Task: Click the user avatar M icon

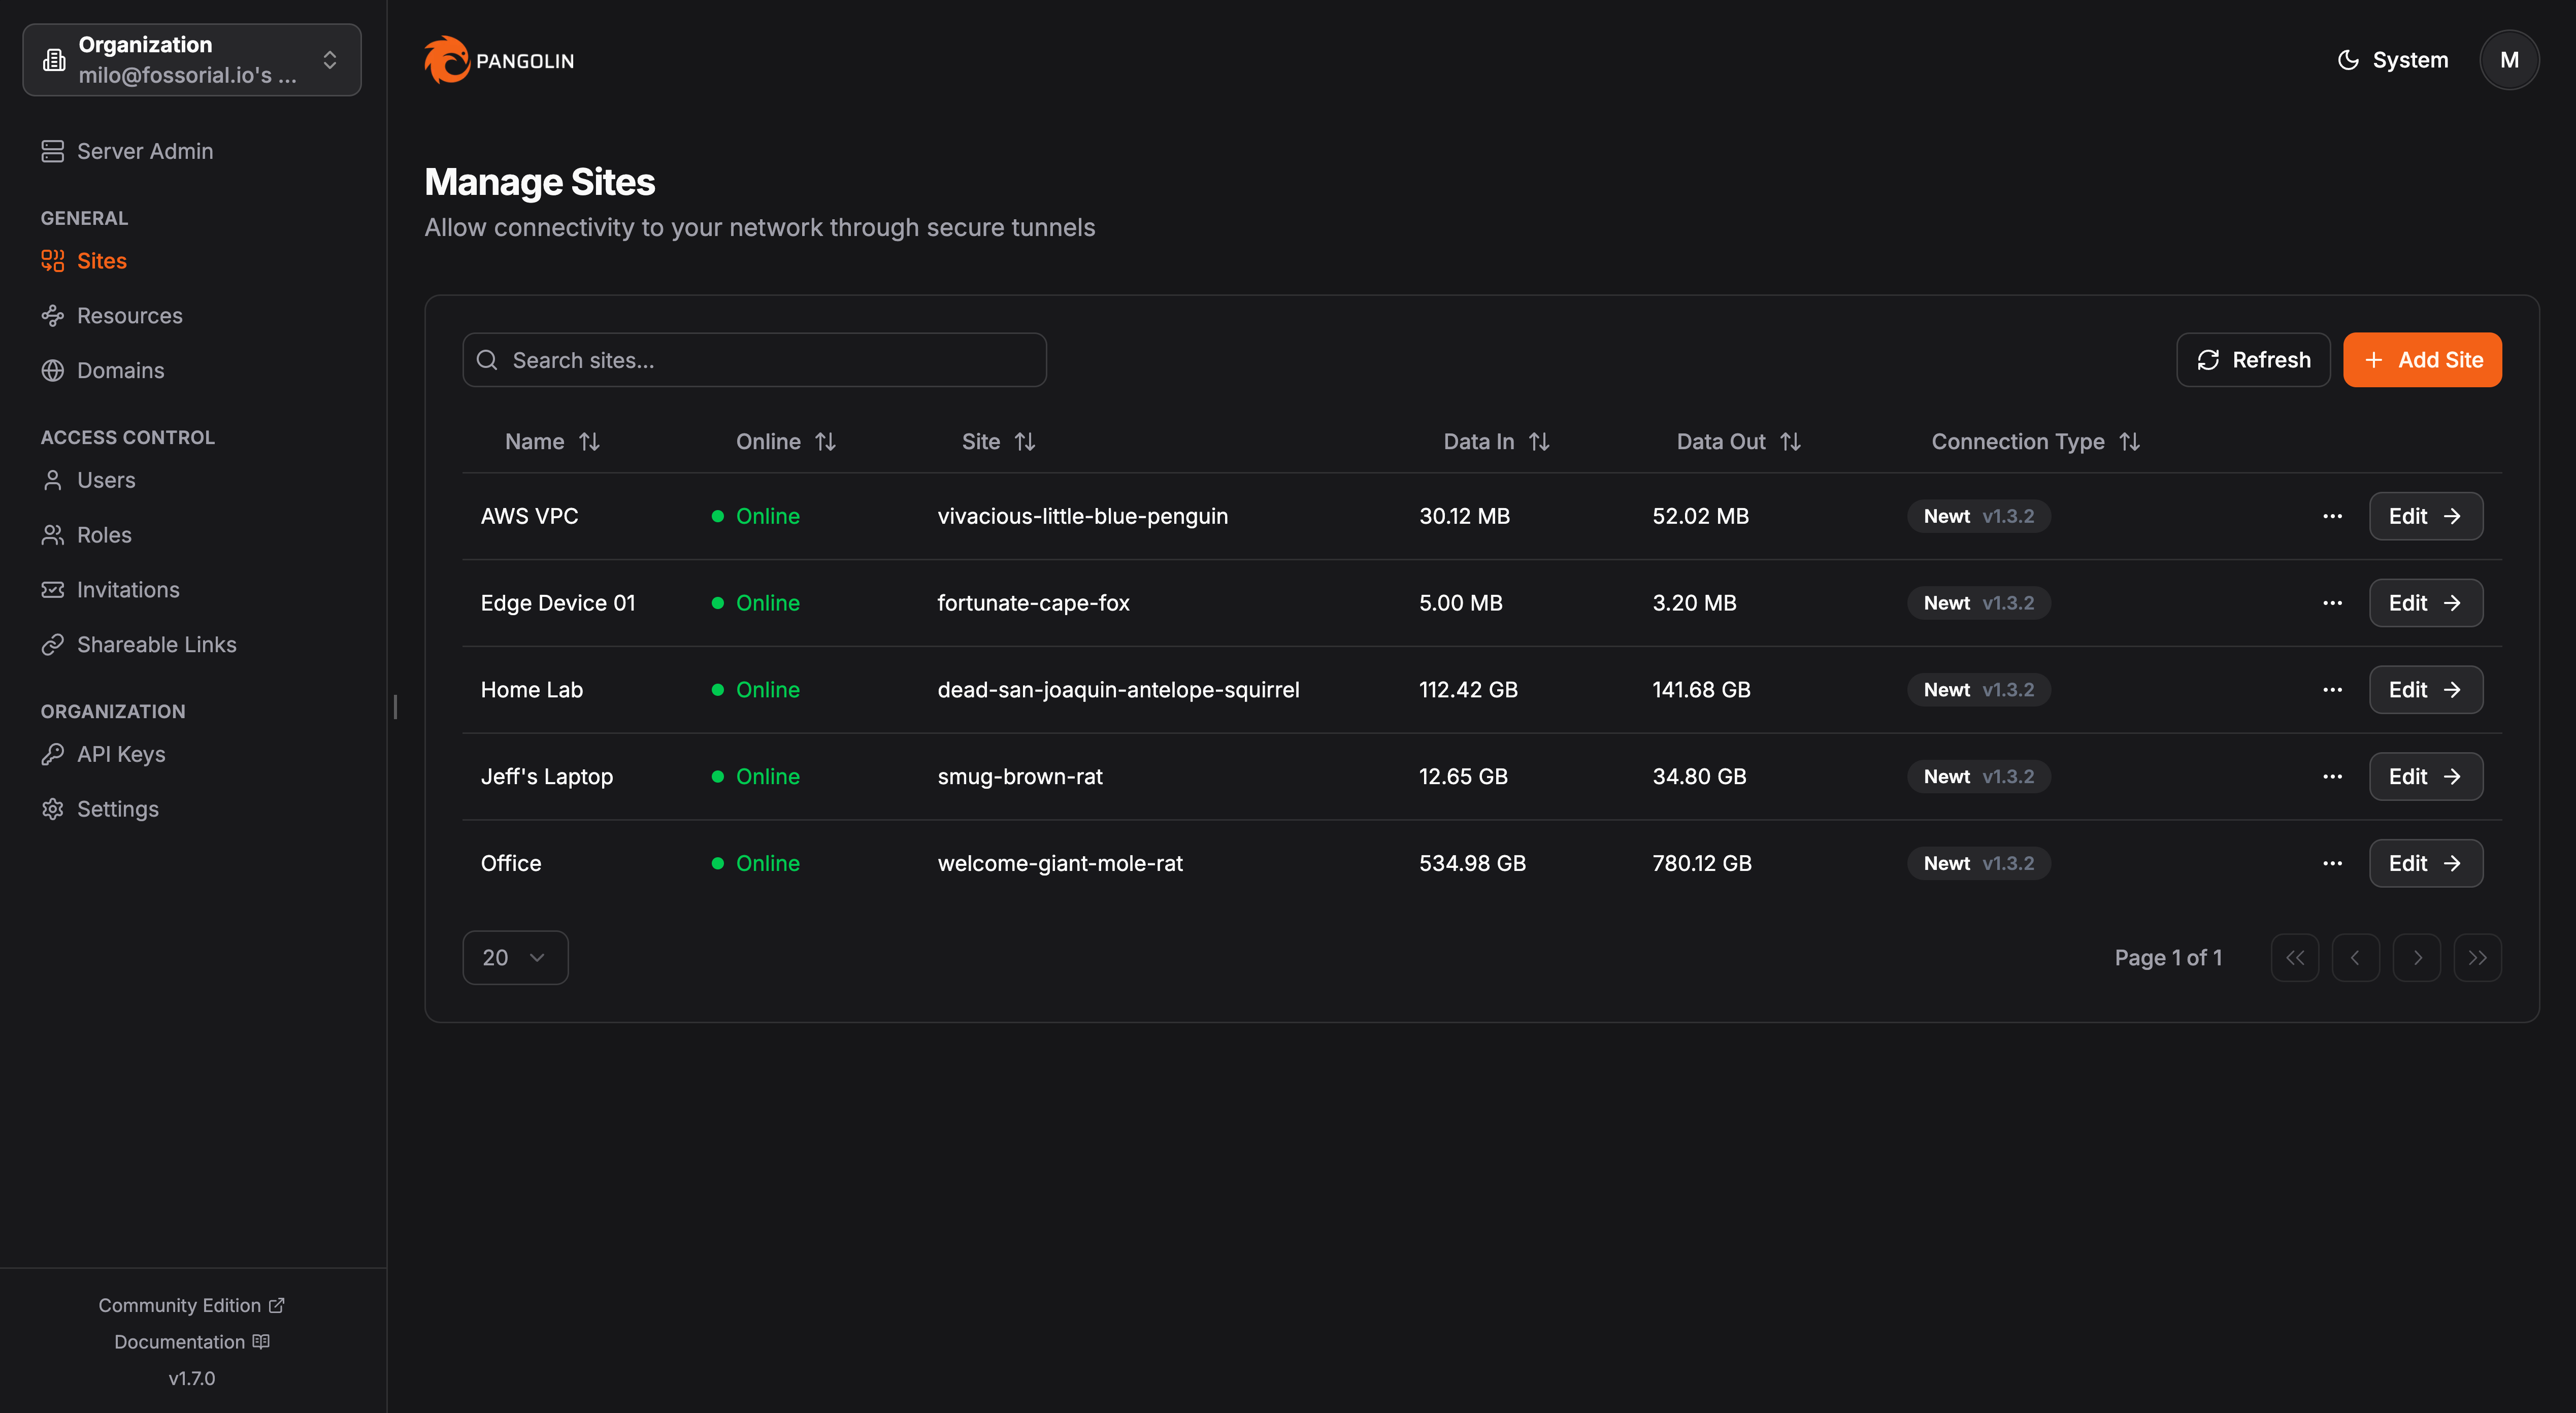Action: click(2508, 60)
